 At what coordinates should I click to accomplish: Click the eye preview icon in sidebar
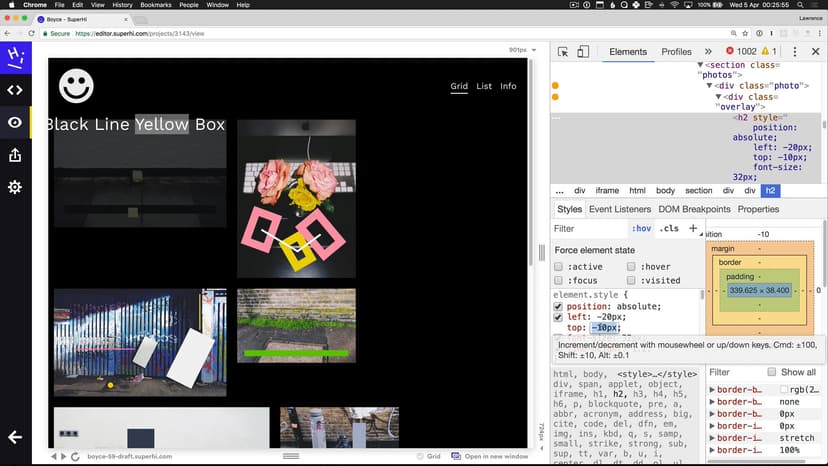click(15, 122)
